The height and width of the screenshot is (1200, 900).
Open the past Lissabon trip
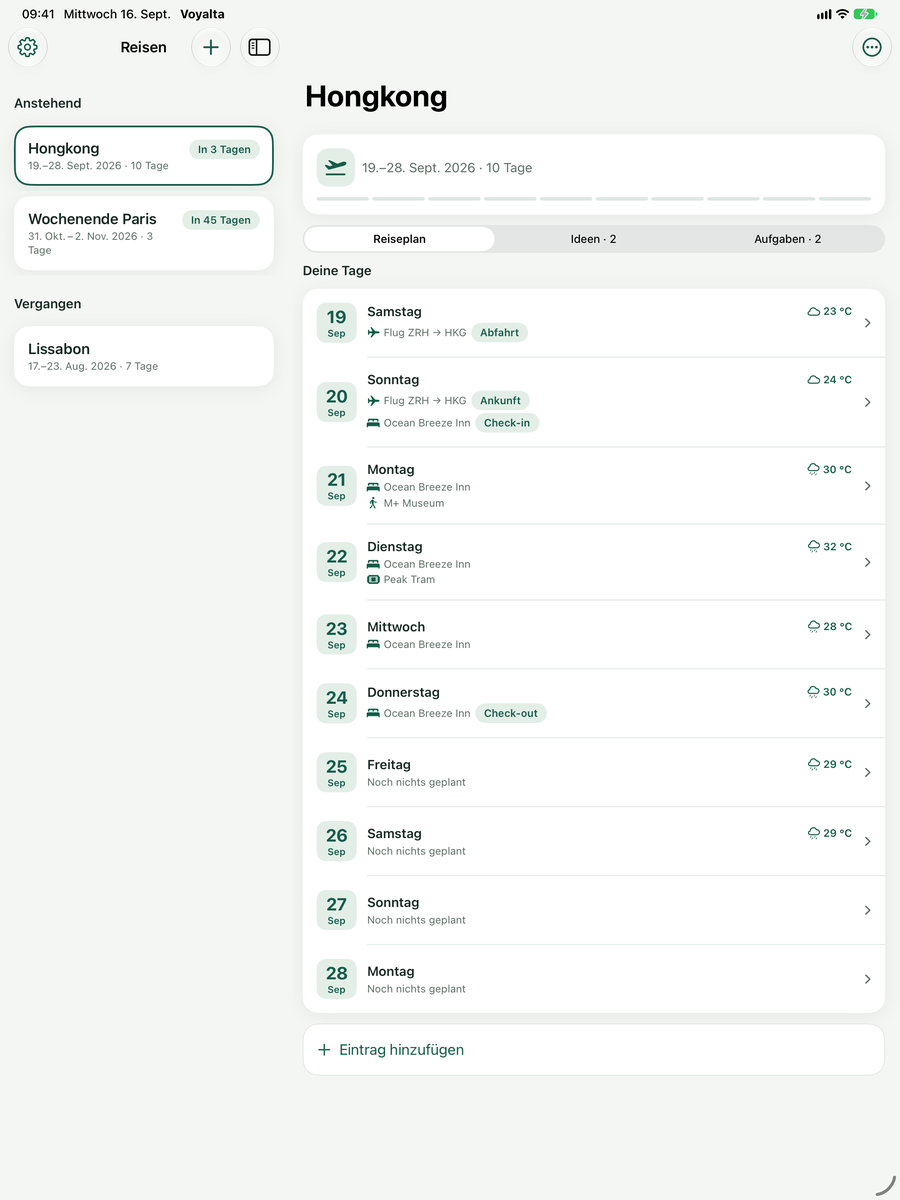click(x=144, y=356)
